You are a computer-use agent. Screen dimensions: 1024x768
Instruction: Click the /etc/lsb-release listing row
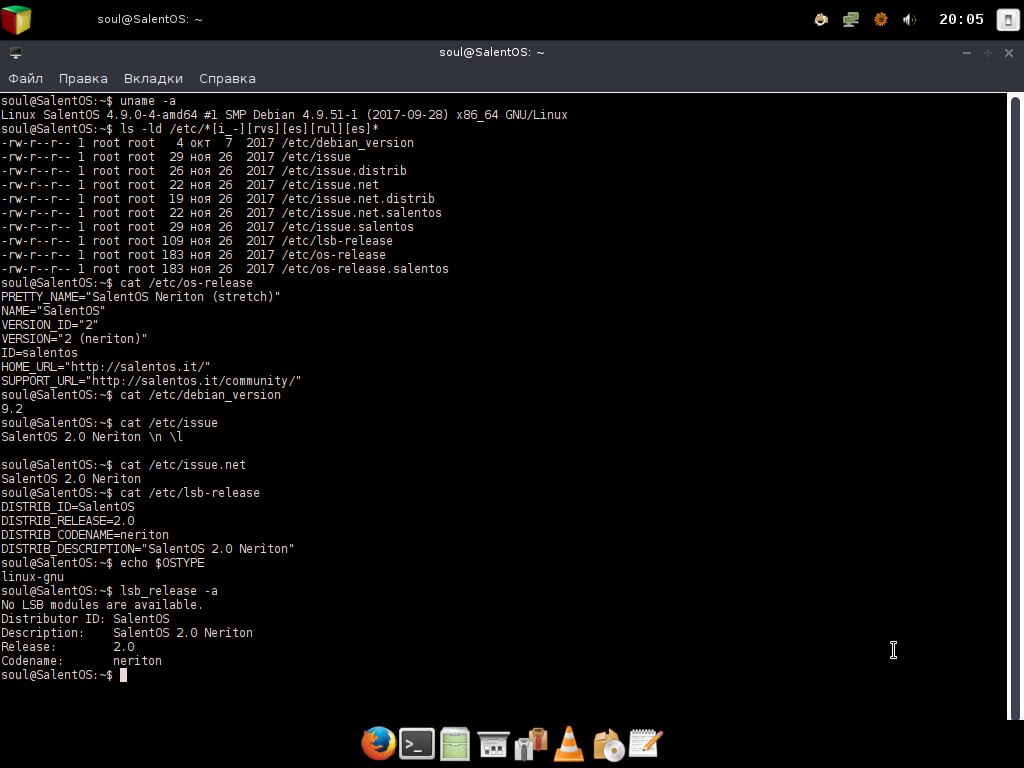point(197,241)
